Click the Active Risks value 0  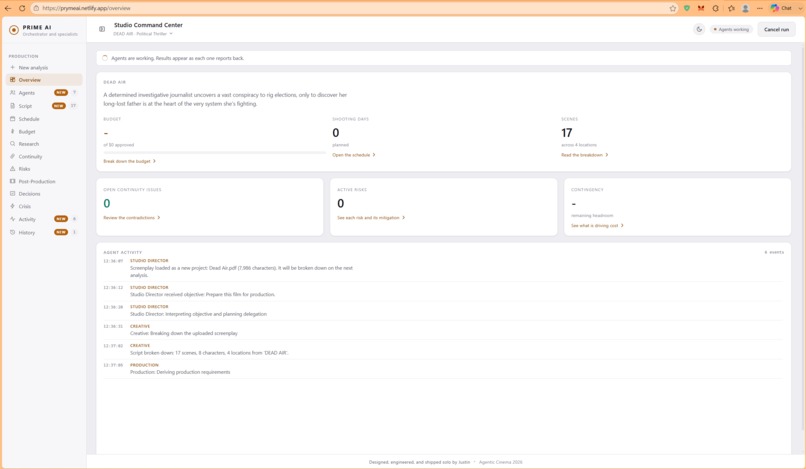point(340,204)
